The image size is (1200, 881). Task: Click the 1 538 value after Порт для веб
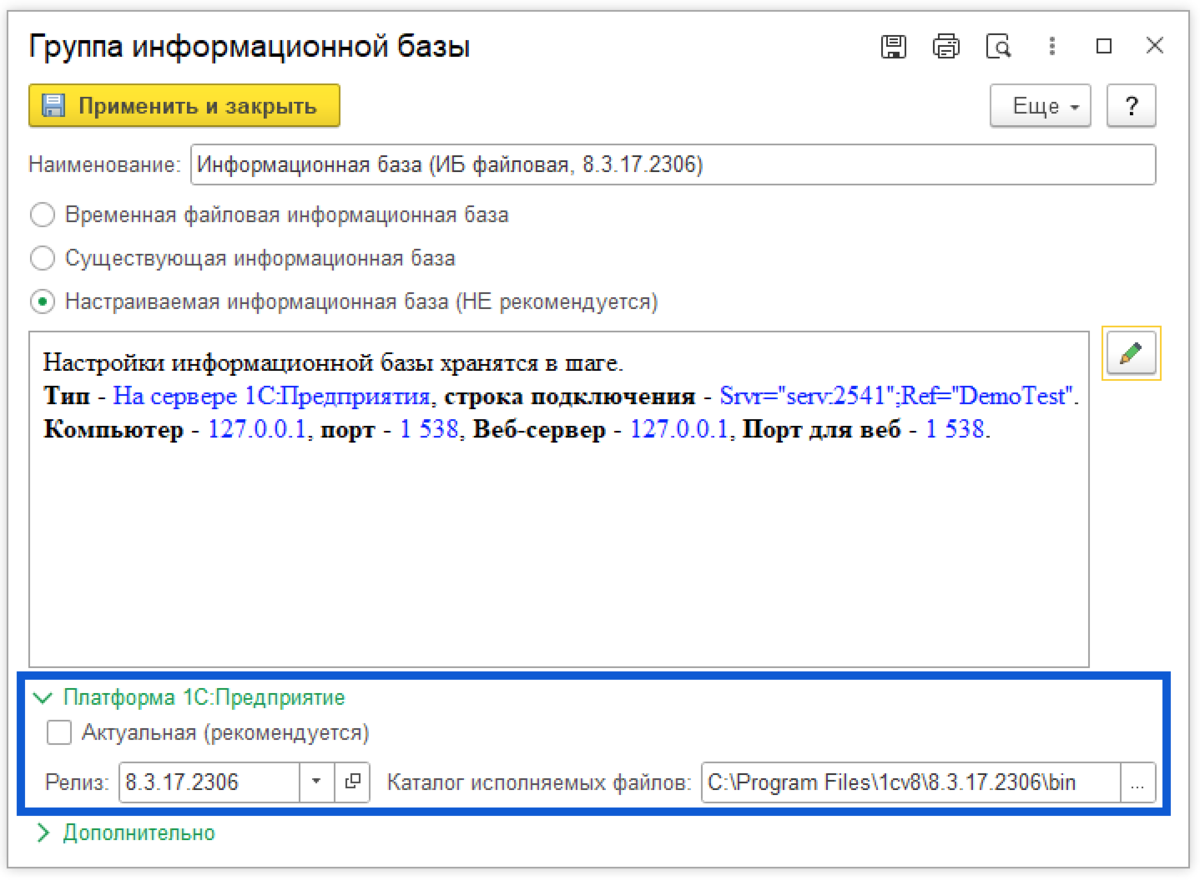click(x=957, y=431)
